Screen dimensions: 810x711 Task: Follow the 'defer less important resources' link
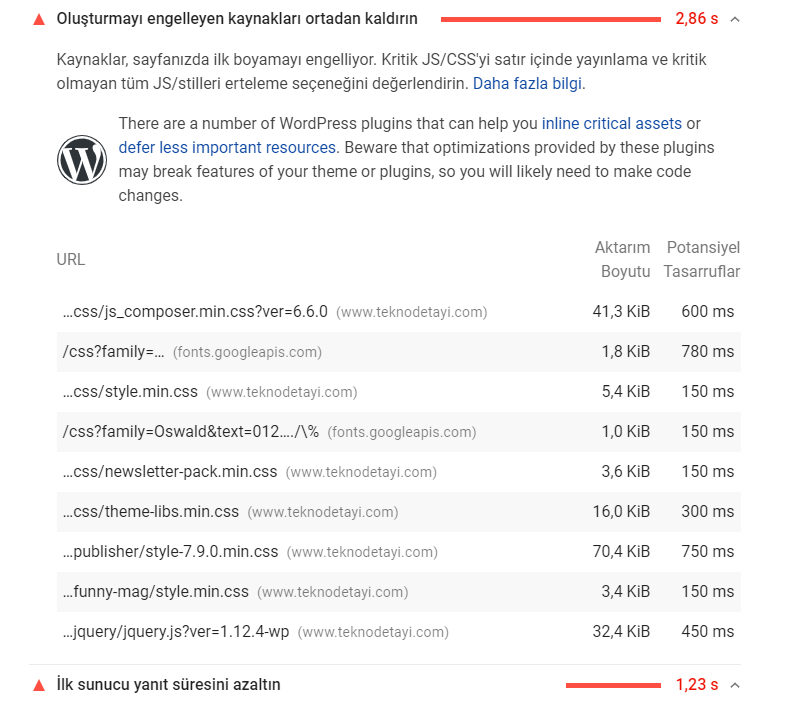[x=227, y=147]
